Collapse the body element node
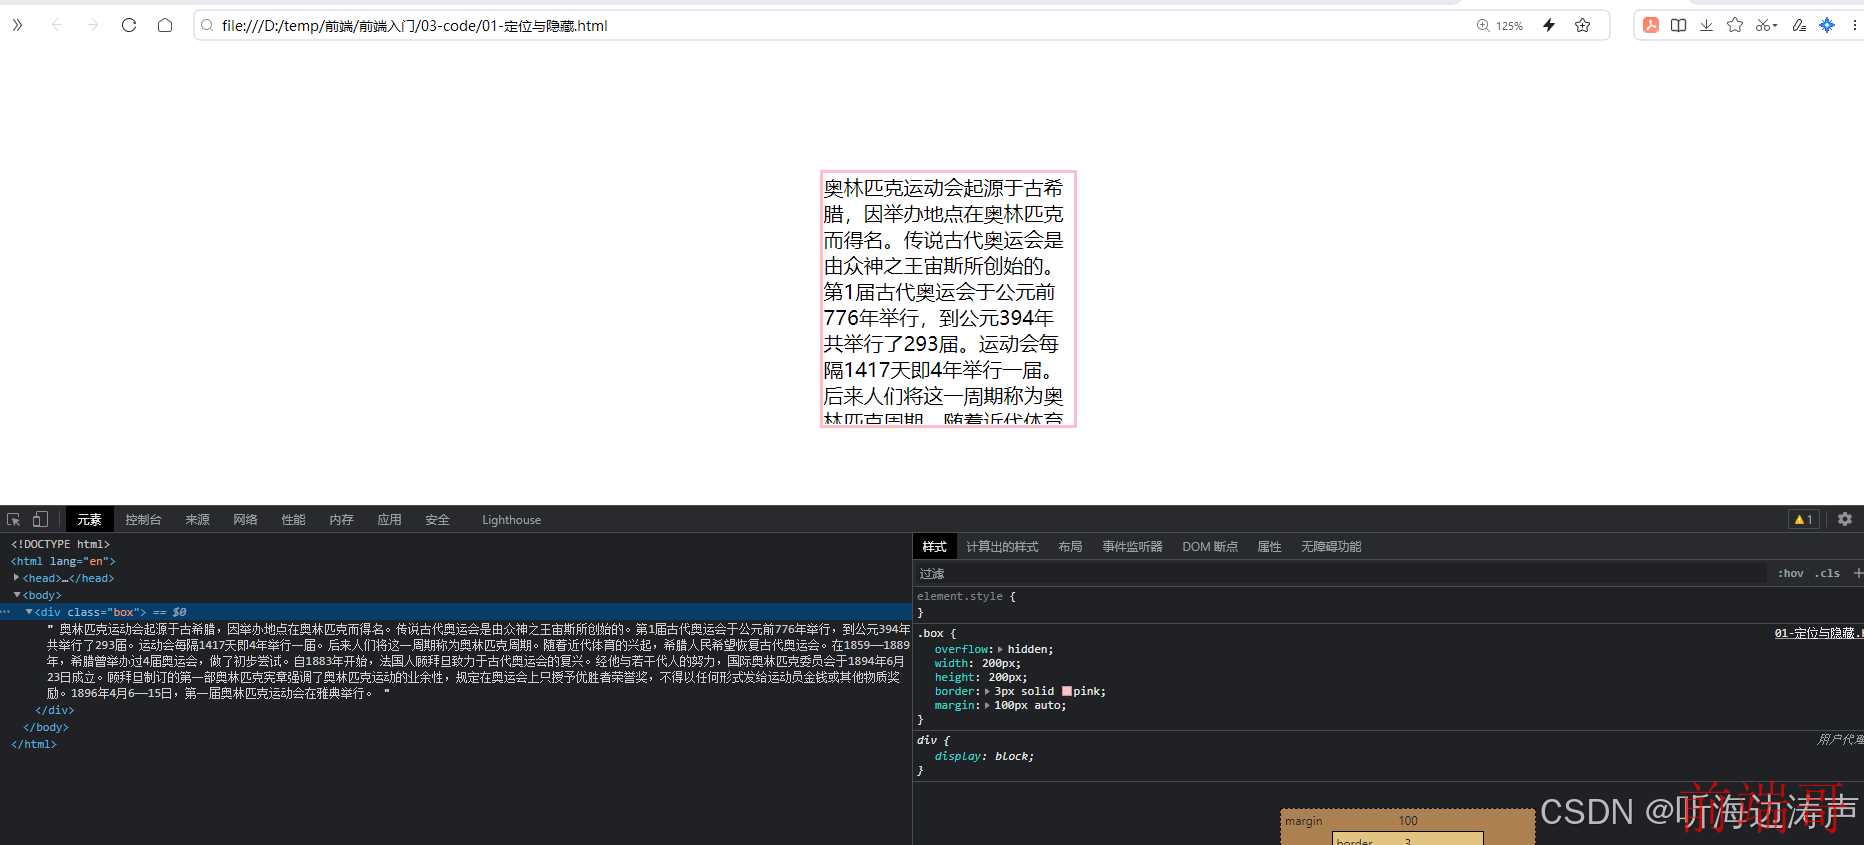The height and width of the screenshot is (845, 1864). pos(16,595)
